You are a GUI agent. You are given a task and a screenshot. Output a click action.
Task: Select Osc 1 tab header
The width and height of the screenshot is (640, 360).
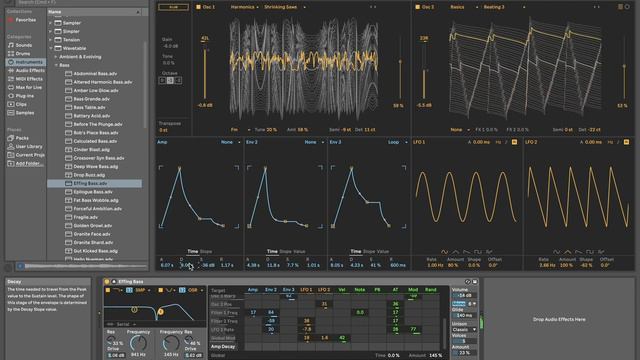pos(208,7)
